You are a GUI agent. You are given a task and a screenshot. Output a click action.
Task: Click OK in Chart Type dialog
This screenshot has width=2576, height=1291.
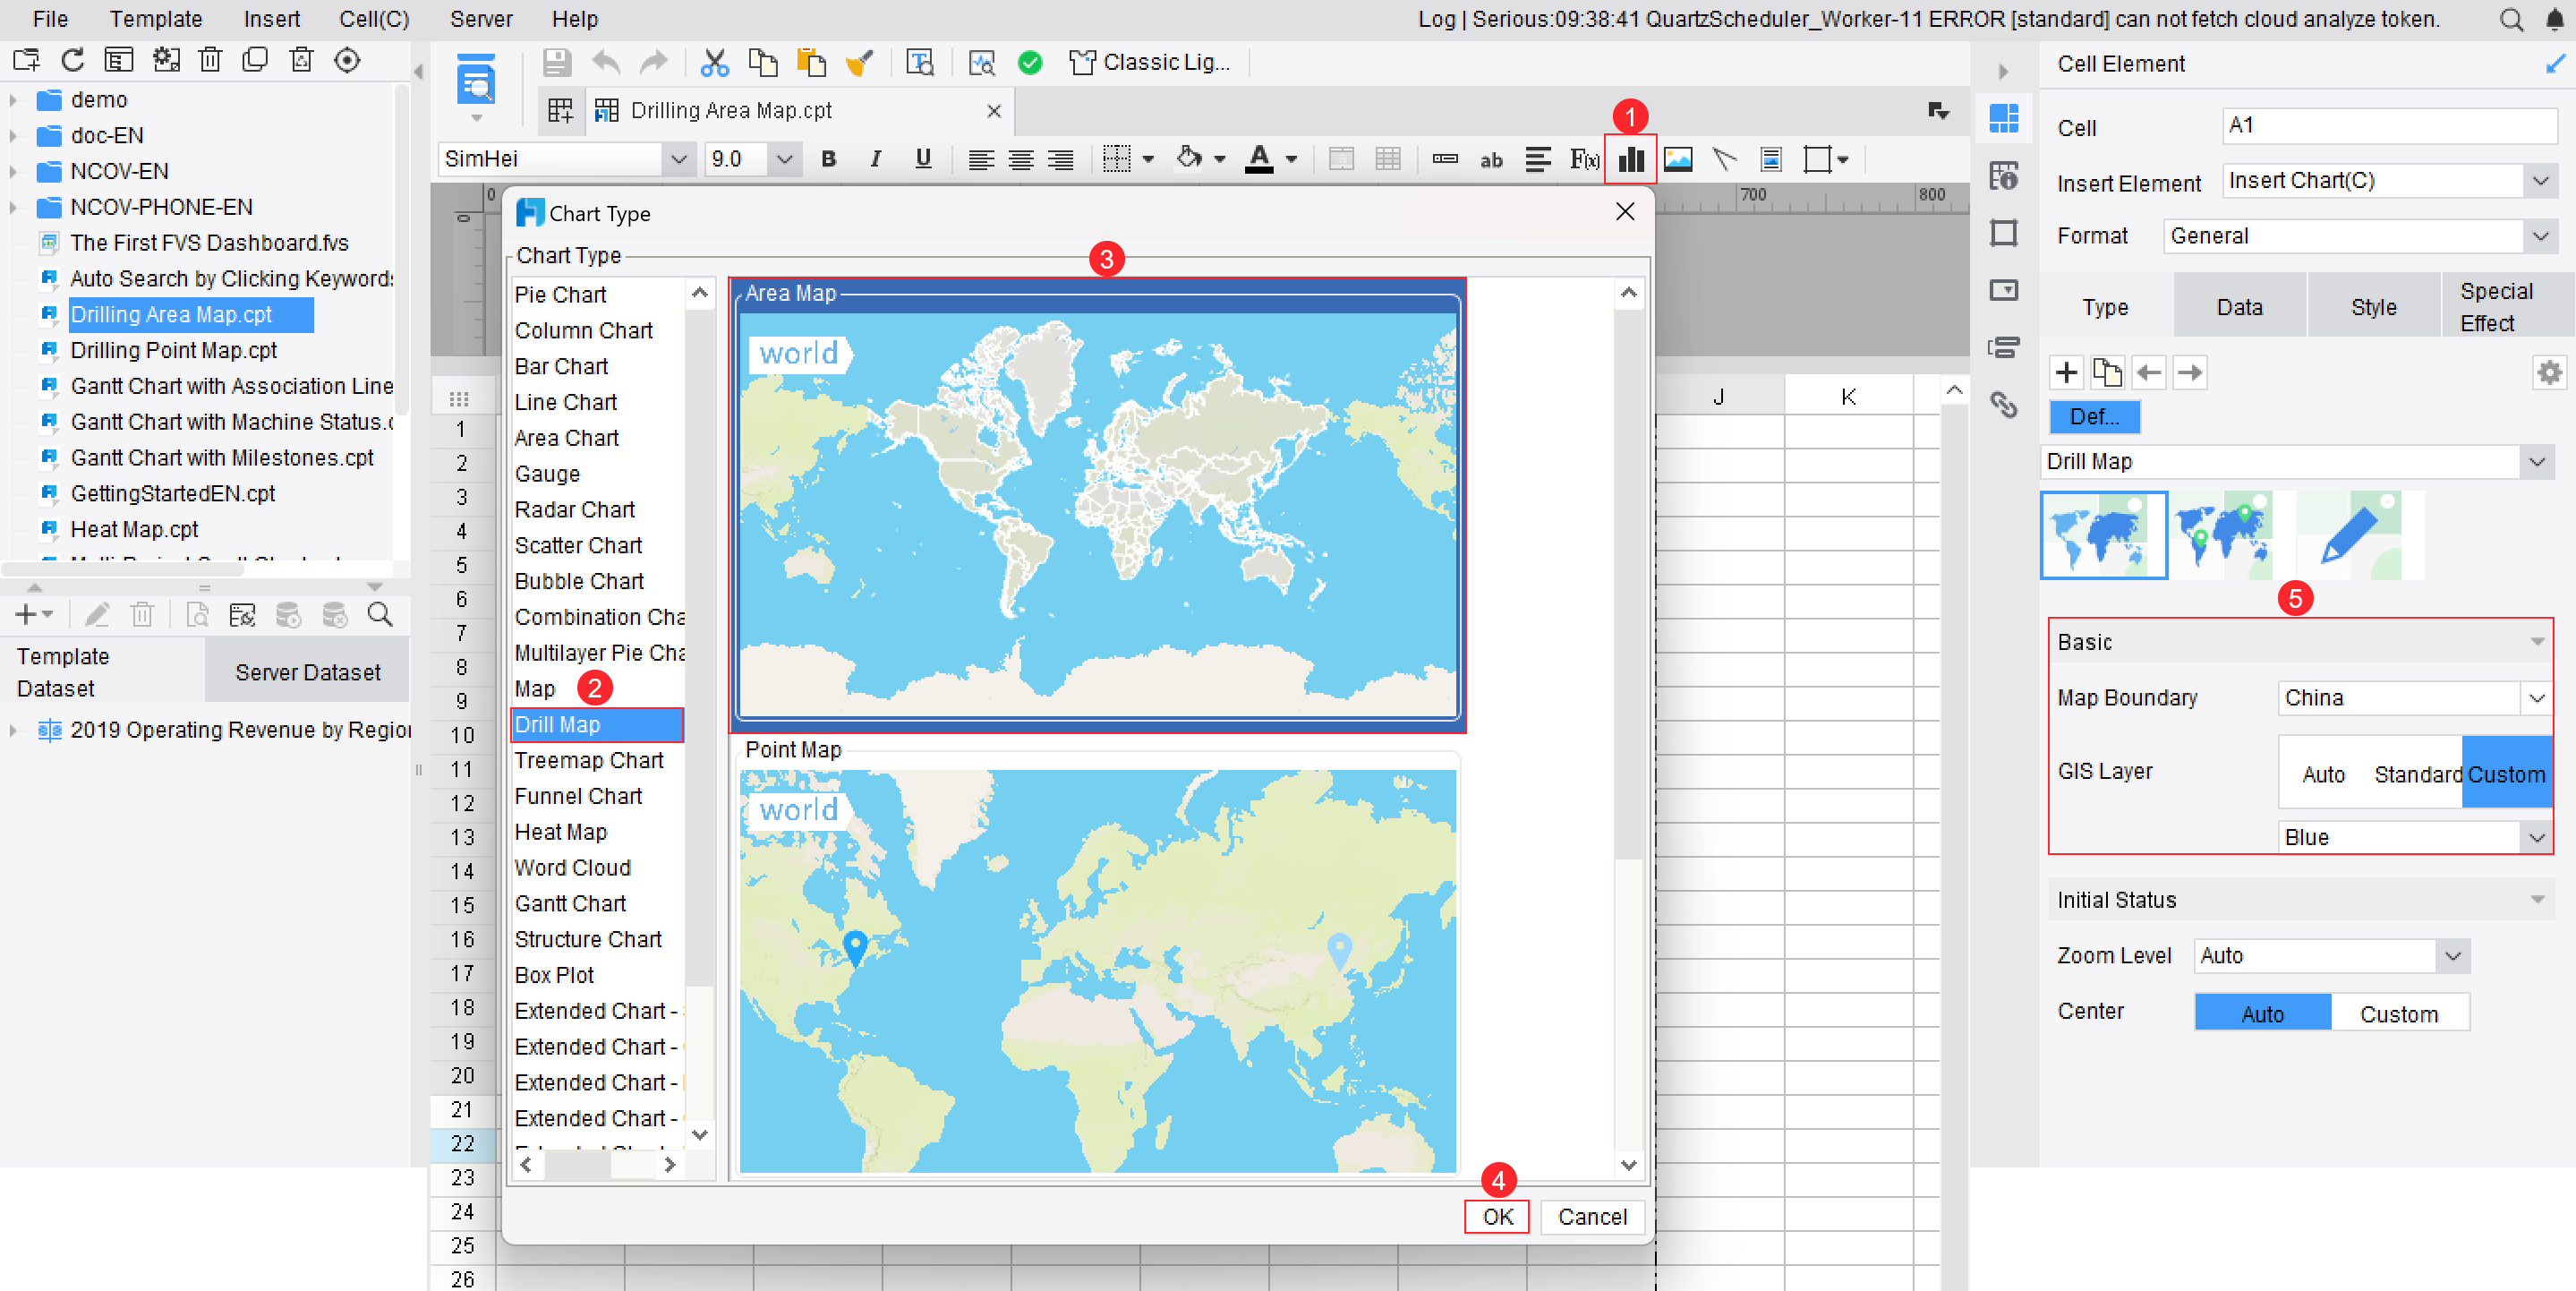(x=1497, y=1217)
